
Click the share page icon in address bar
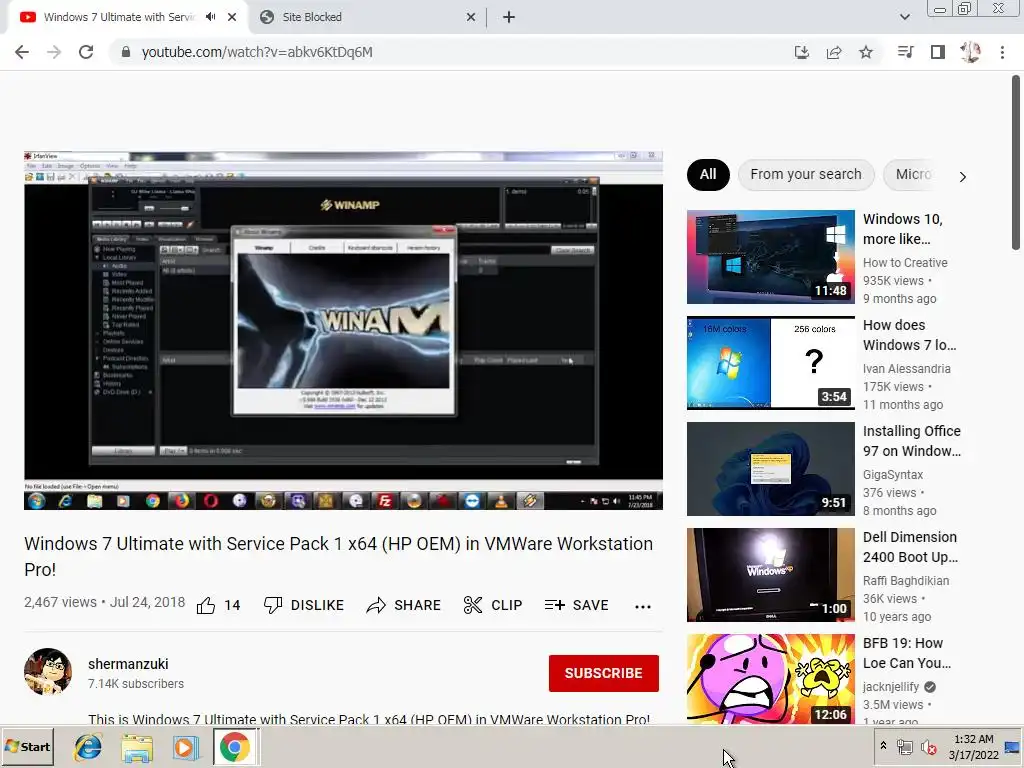tap(834, 52)
